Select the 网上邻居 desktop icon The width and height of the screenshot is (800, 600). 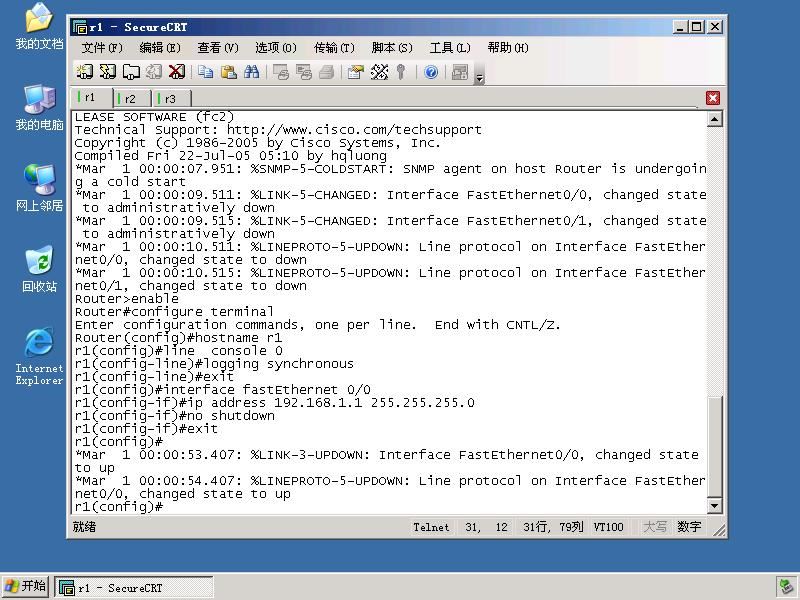click(x=39, y=188)
